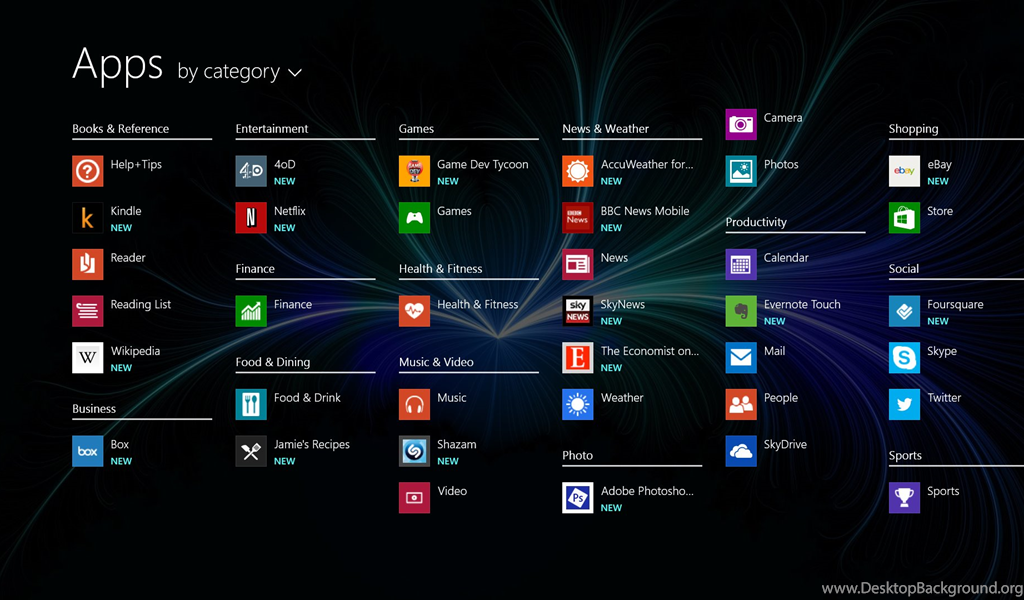1024x600 pixels.
Task: Launch the eBay app icon
Action: click(x=904, y=171)
